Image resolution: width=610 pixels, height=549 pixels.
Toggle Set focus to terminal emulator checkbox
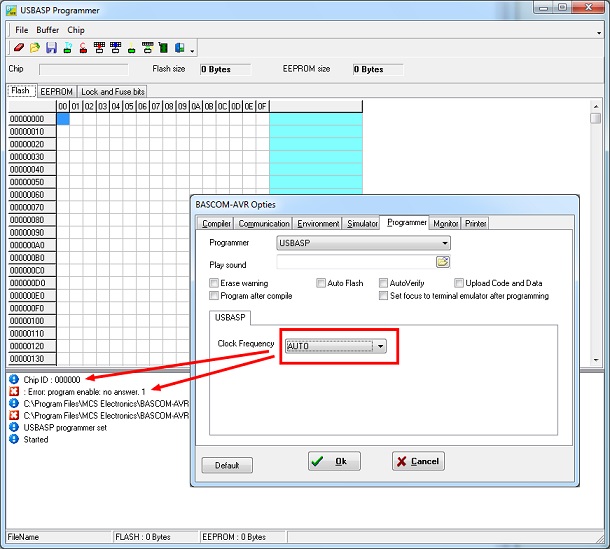point(383,296)
